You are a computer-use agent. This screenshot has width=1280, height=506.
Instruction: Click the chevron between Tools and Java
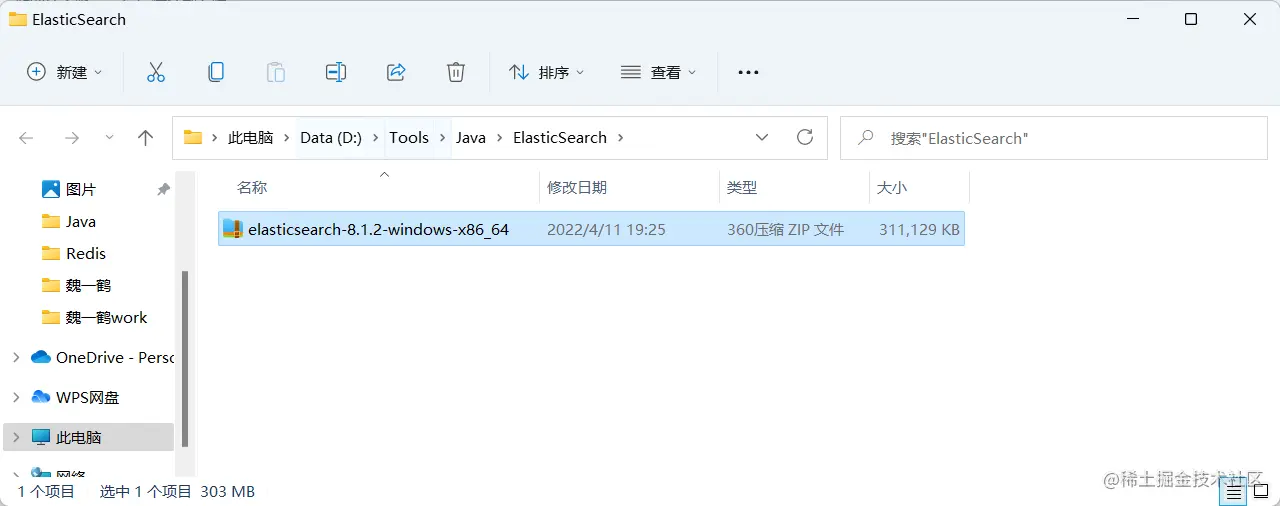[443, 138]
